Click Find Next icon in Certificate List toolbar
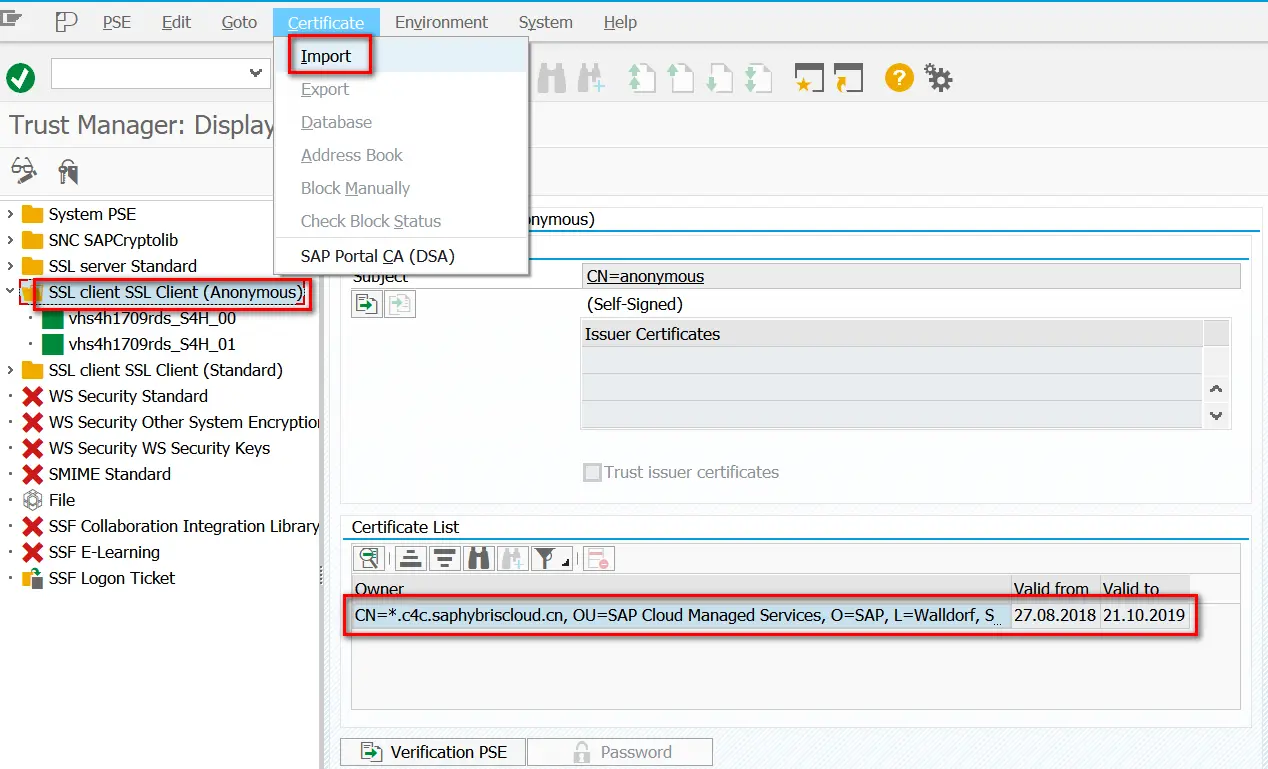Image resolution: width=1268 pixels, height=769 pixels. (x=513, y=558)
